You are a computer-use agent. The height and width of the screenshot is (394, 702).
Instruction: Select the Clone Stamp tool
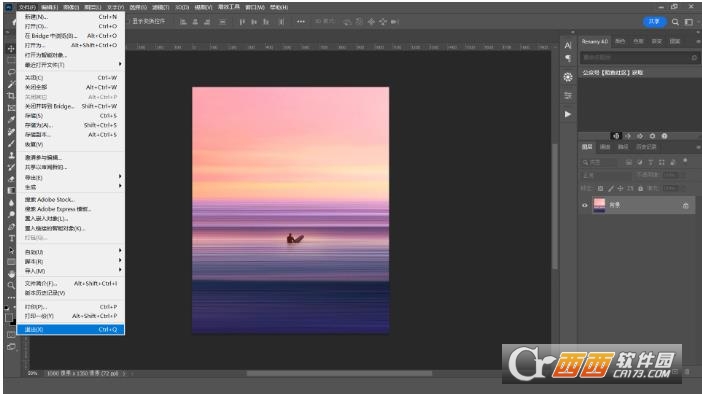click(x=11, y=155)
